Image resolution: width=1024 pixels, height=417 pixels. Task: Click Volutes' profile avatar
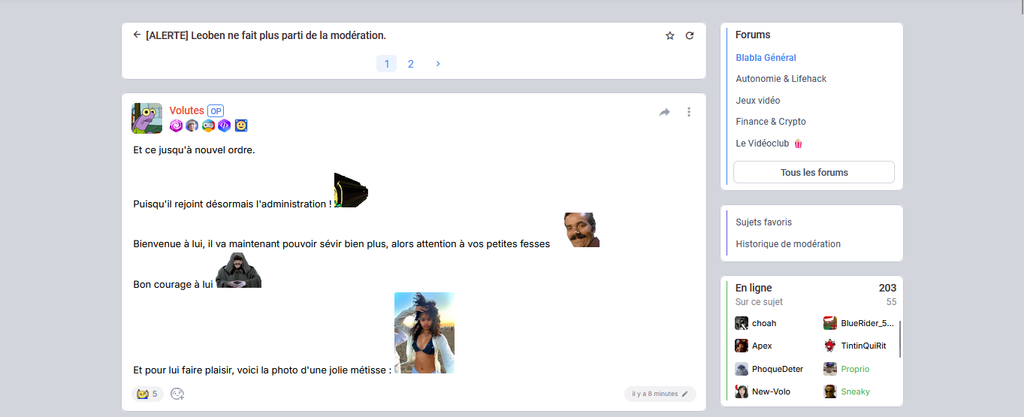147,118
